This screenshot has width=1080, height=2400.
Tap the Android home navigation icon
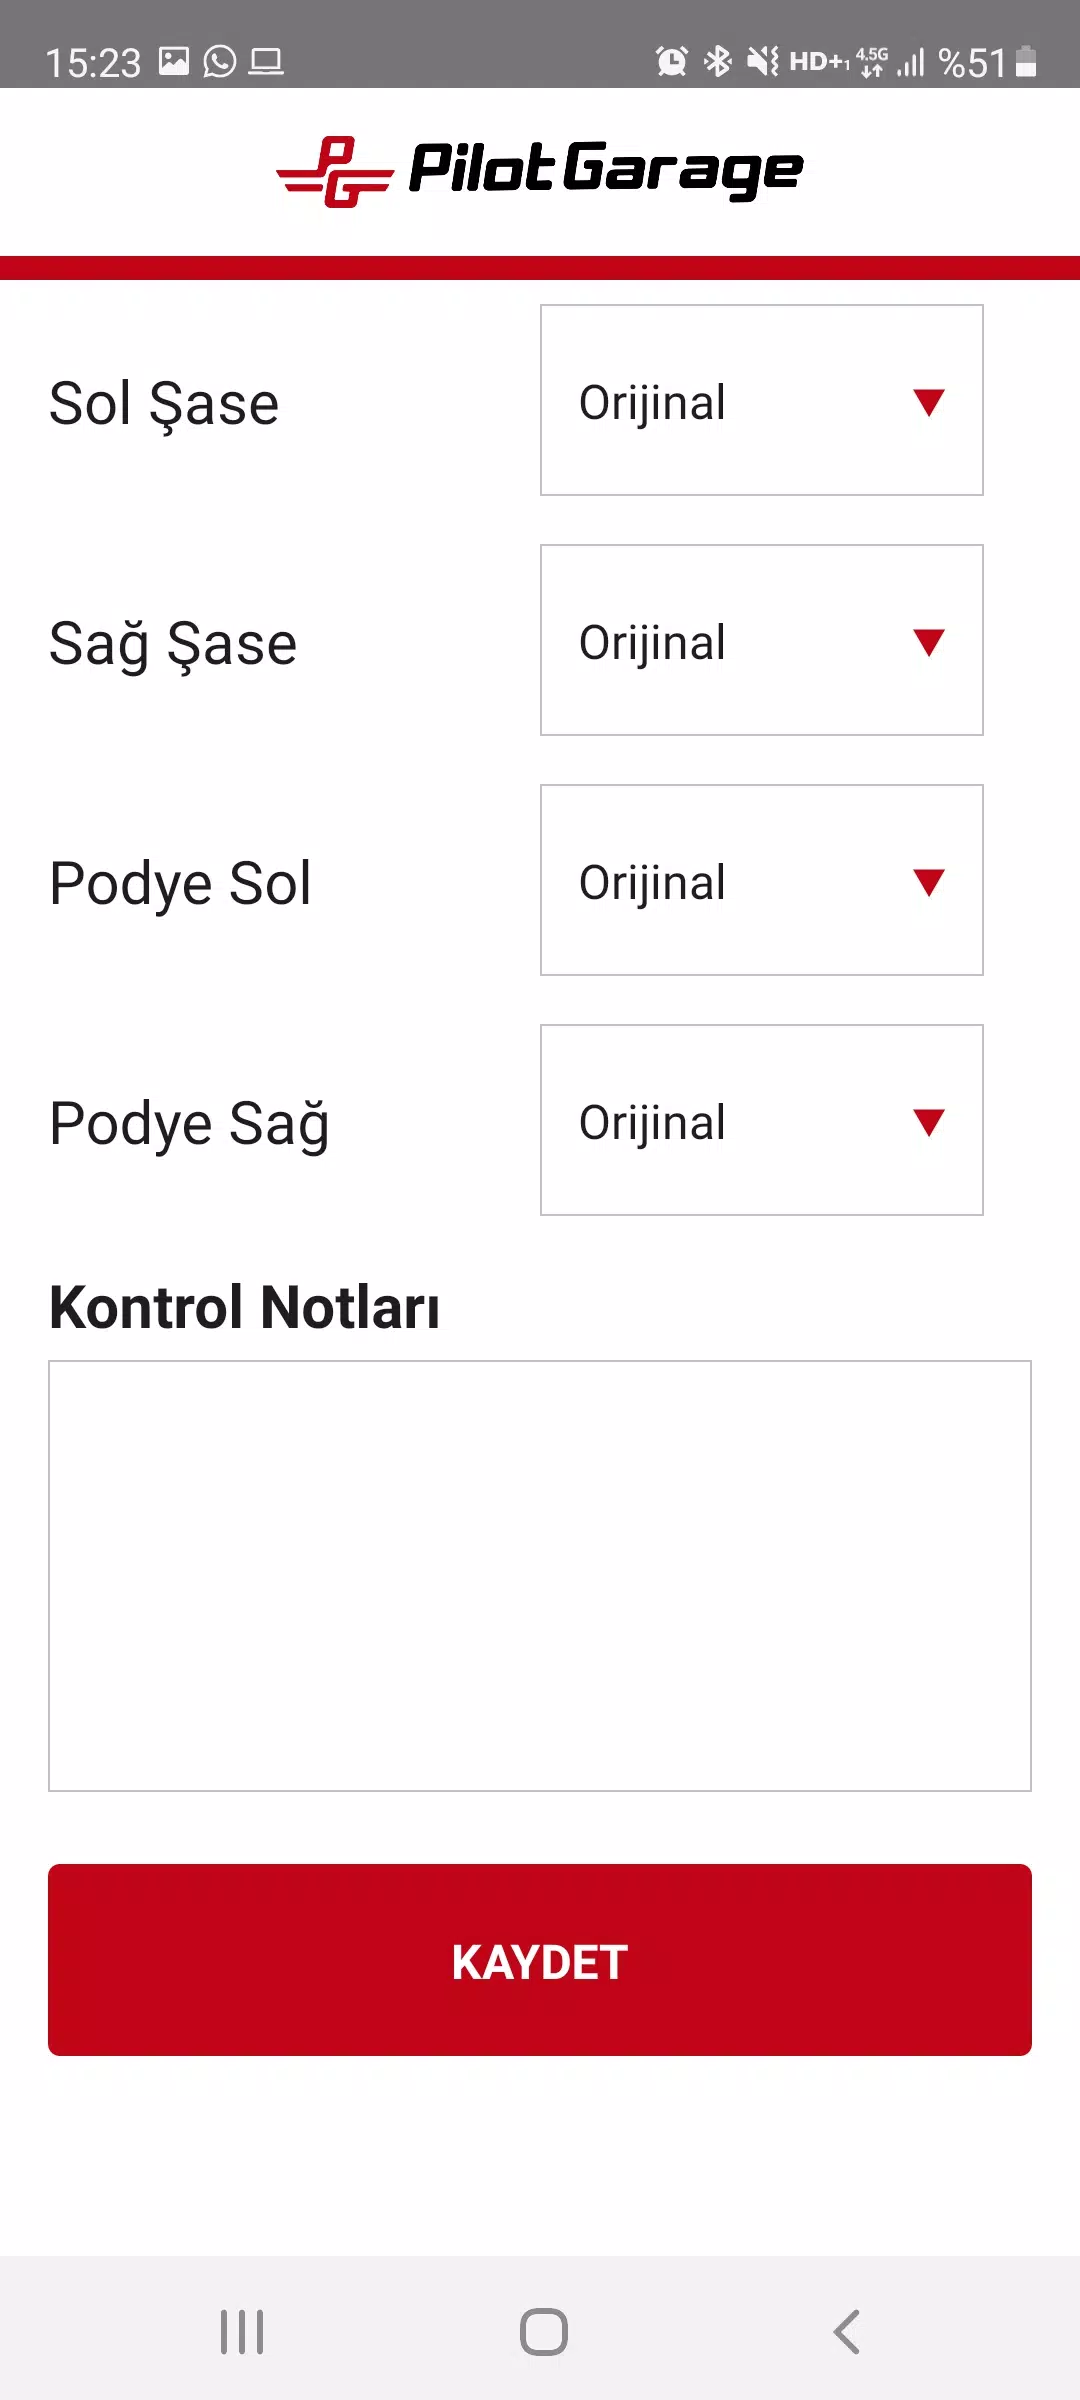tap(543, 2332)
